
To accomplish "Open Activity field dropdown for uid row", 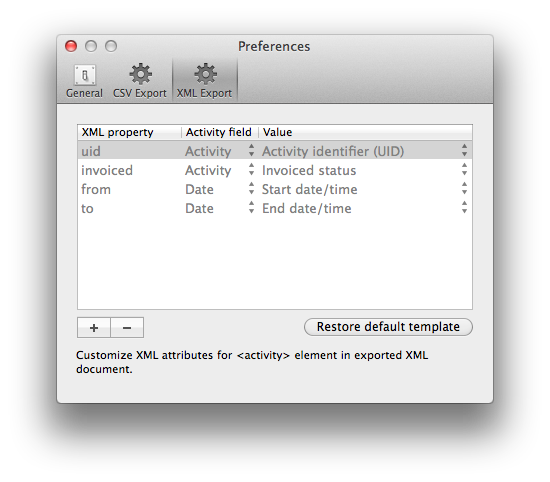I will click(x=220, y=151).
